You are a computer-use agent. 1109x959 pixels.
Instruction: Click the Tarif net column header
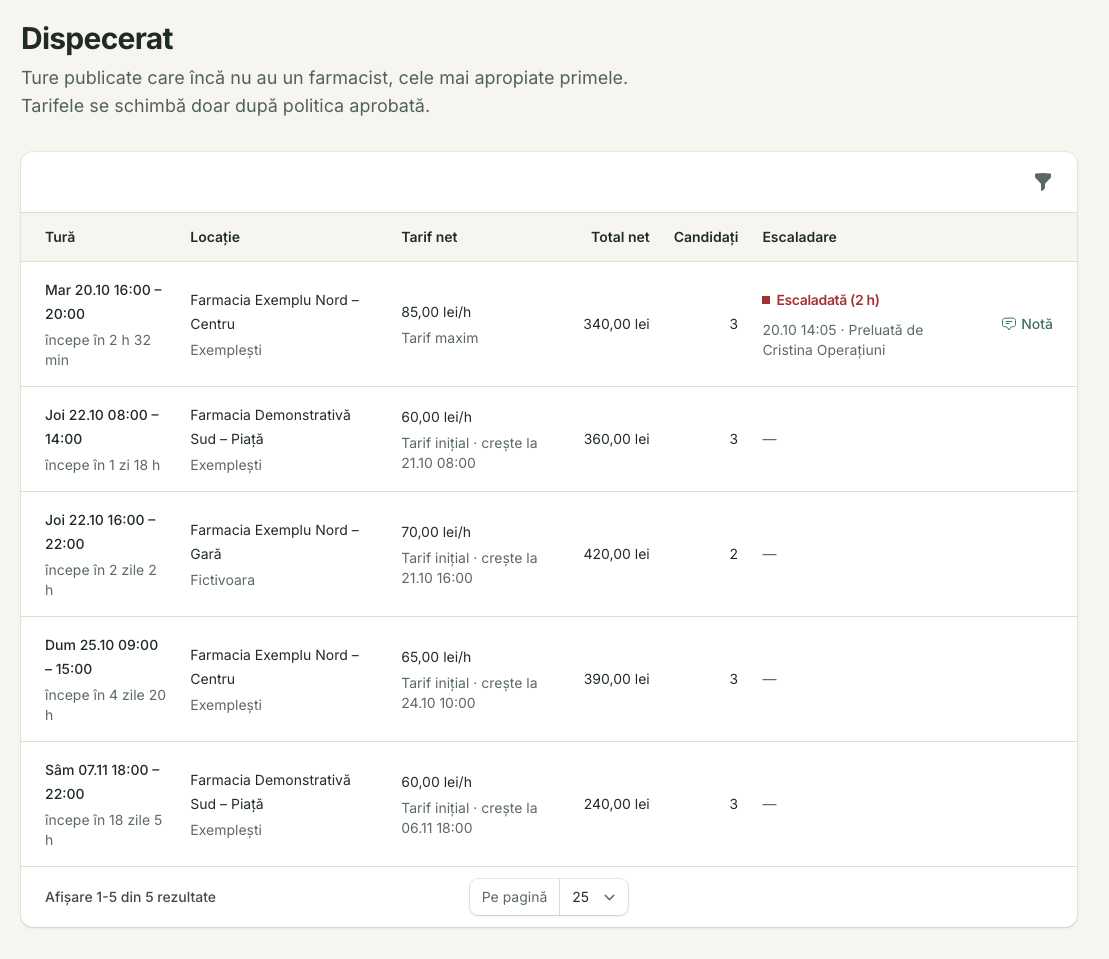pos(429,237)
